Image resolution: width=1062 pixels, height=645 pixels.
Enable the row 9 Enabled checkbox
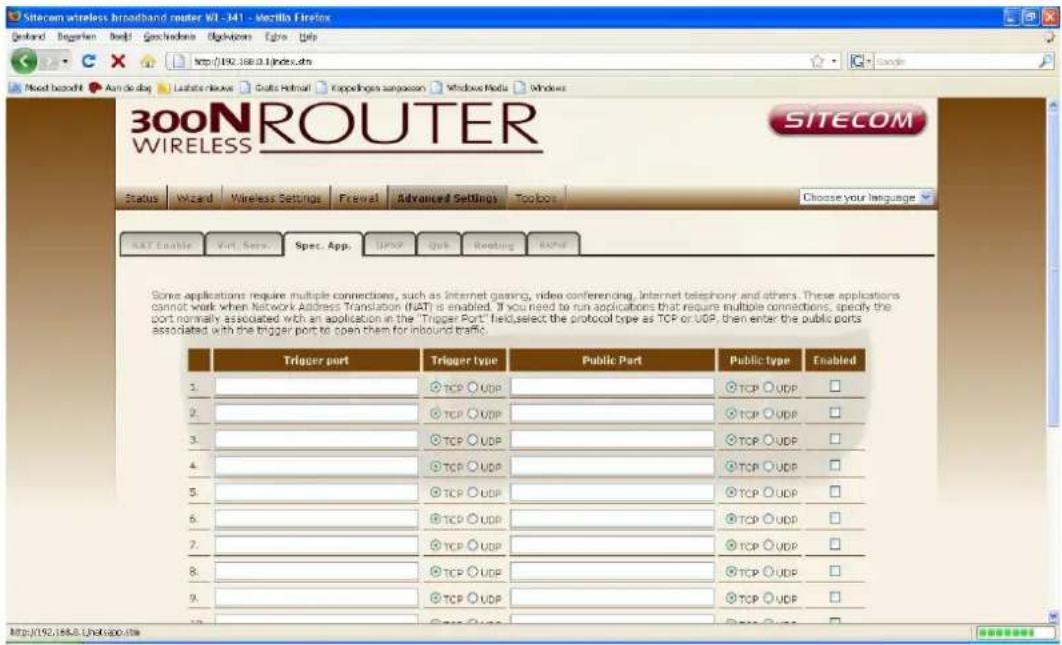[835, 597]
